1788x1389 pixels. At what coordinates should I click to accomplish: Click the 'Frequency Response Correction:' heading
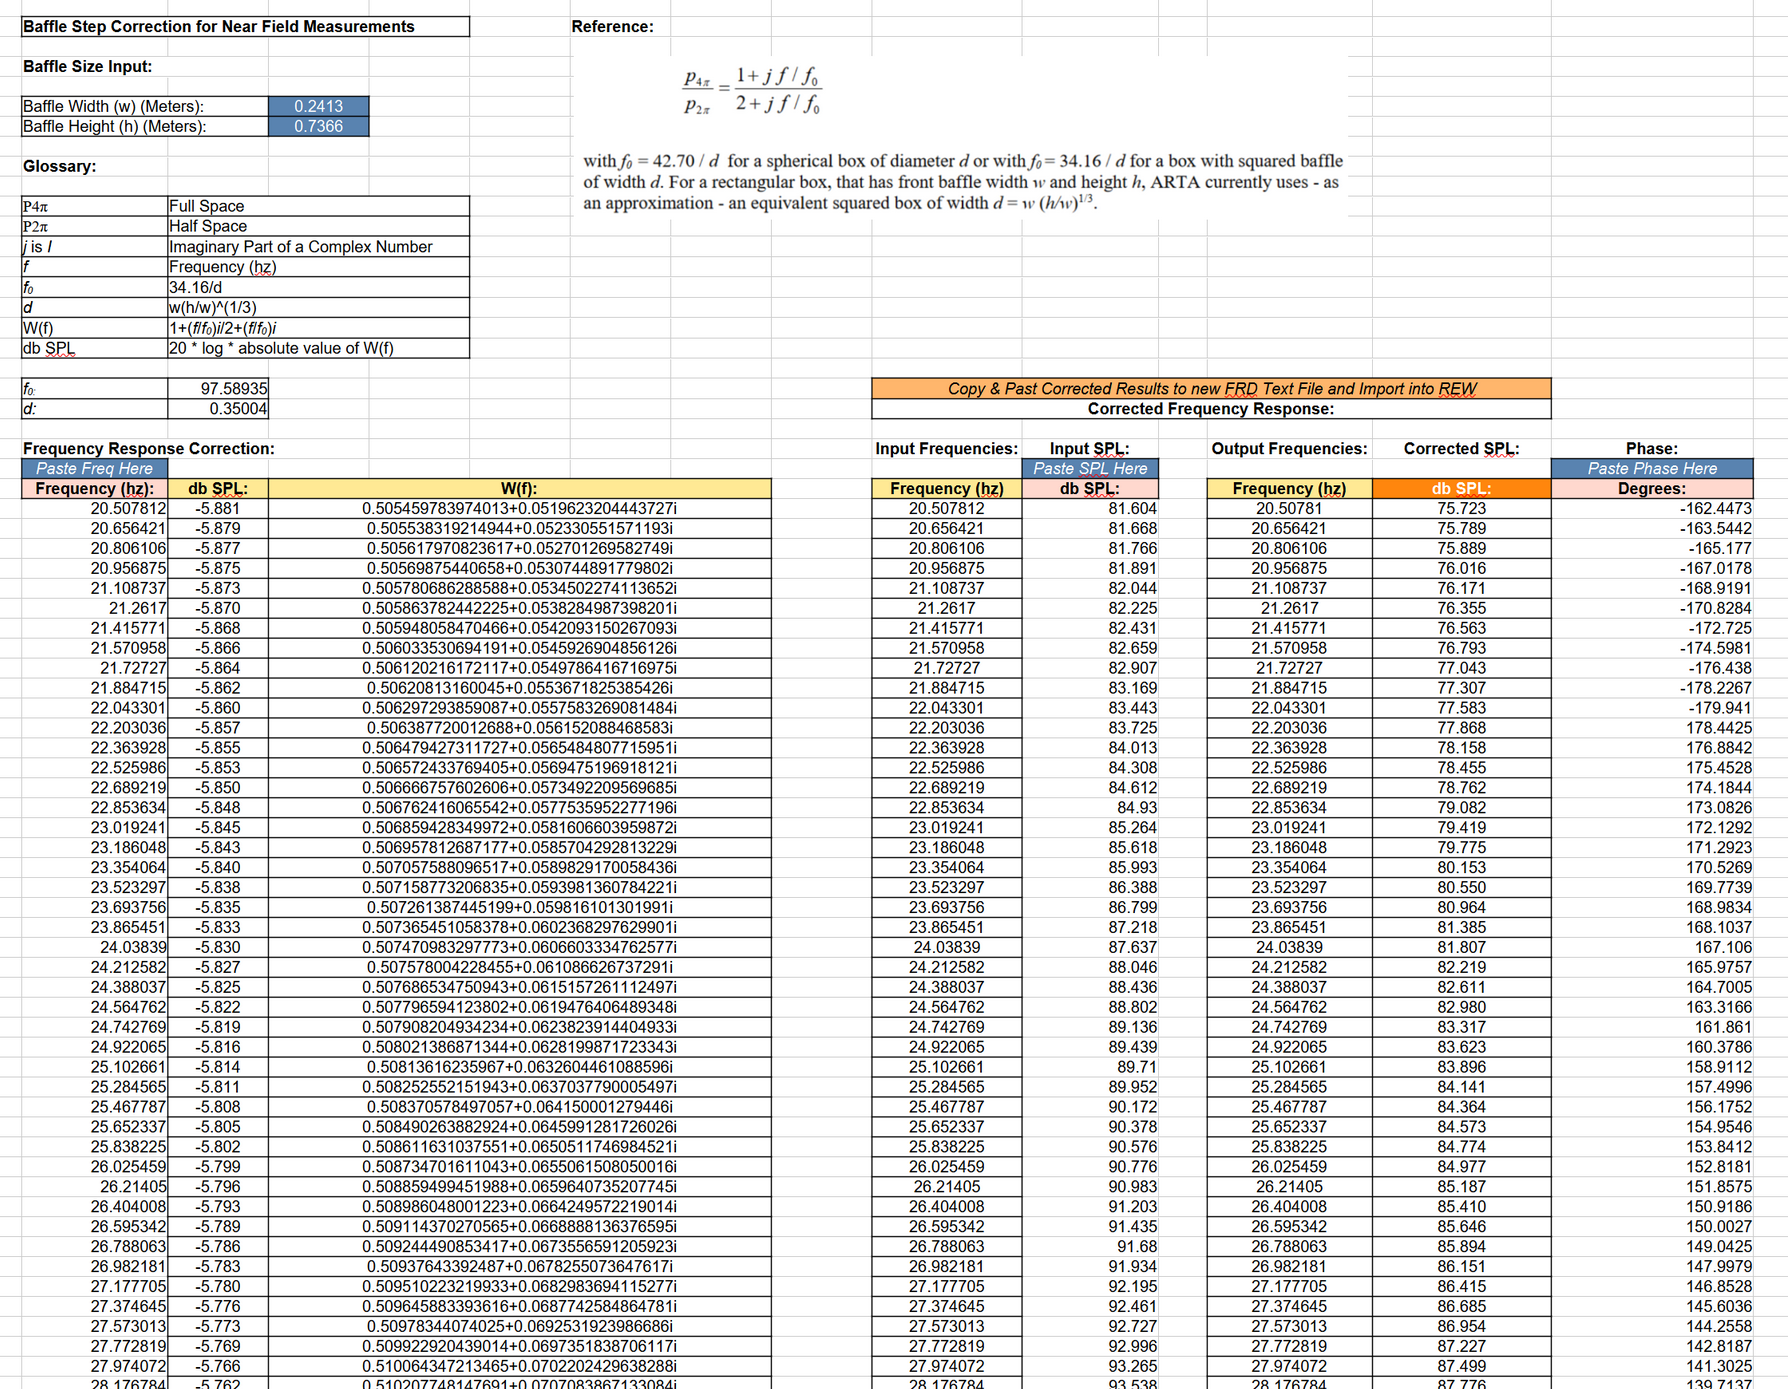[x=148, y=448]
